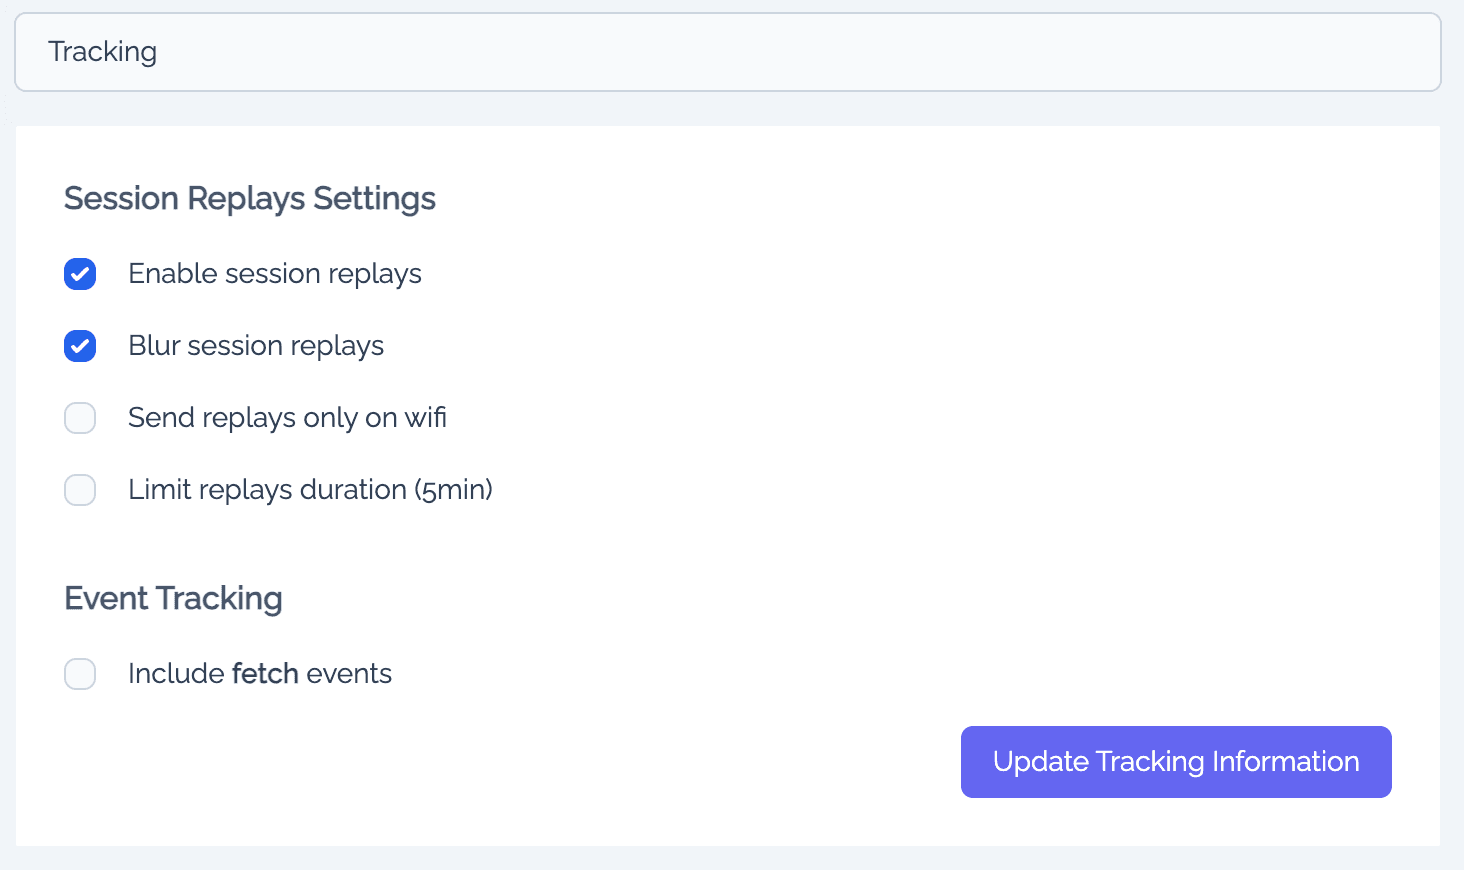Image resolution: width=1464 pixels, height=870 pixels.
Task: Click the 'Limit replays duration (5min)' label
Action: coord(310,490)
